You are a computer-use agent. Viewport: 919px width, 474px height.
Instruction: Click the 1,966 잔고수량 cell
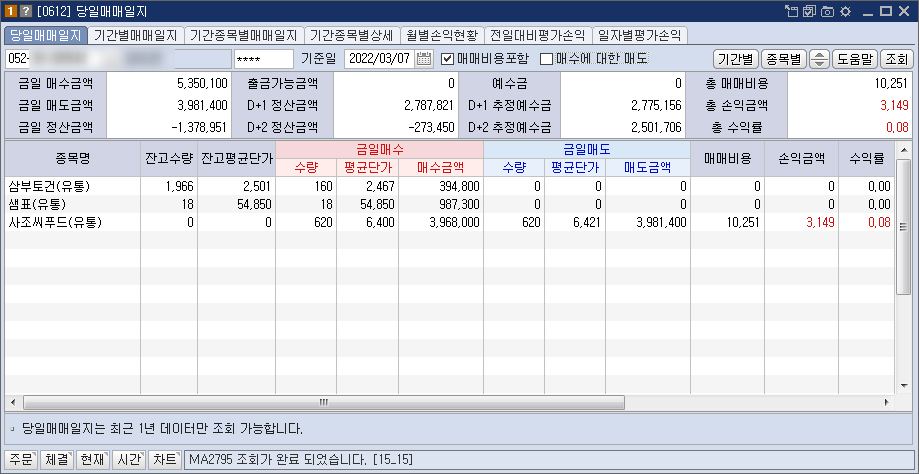(x=169, y=187)
